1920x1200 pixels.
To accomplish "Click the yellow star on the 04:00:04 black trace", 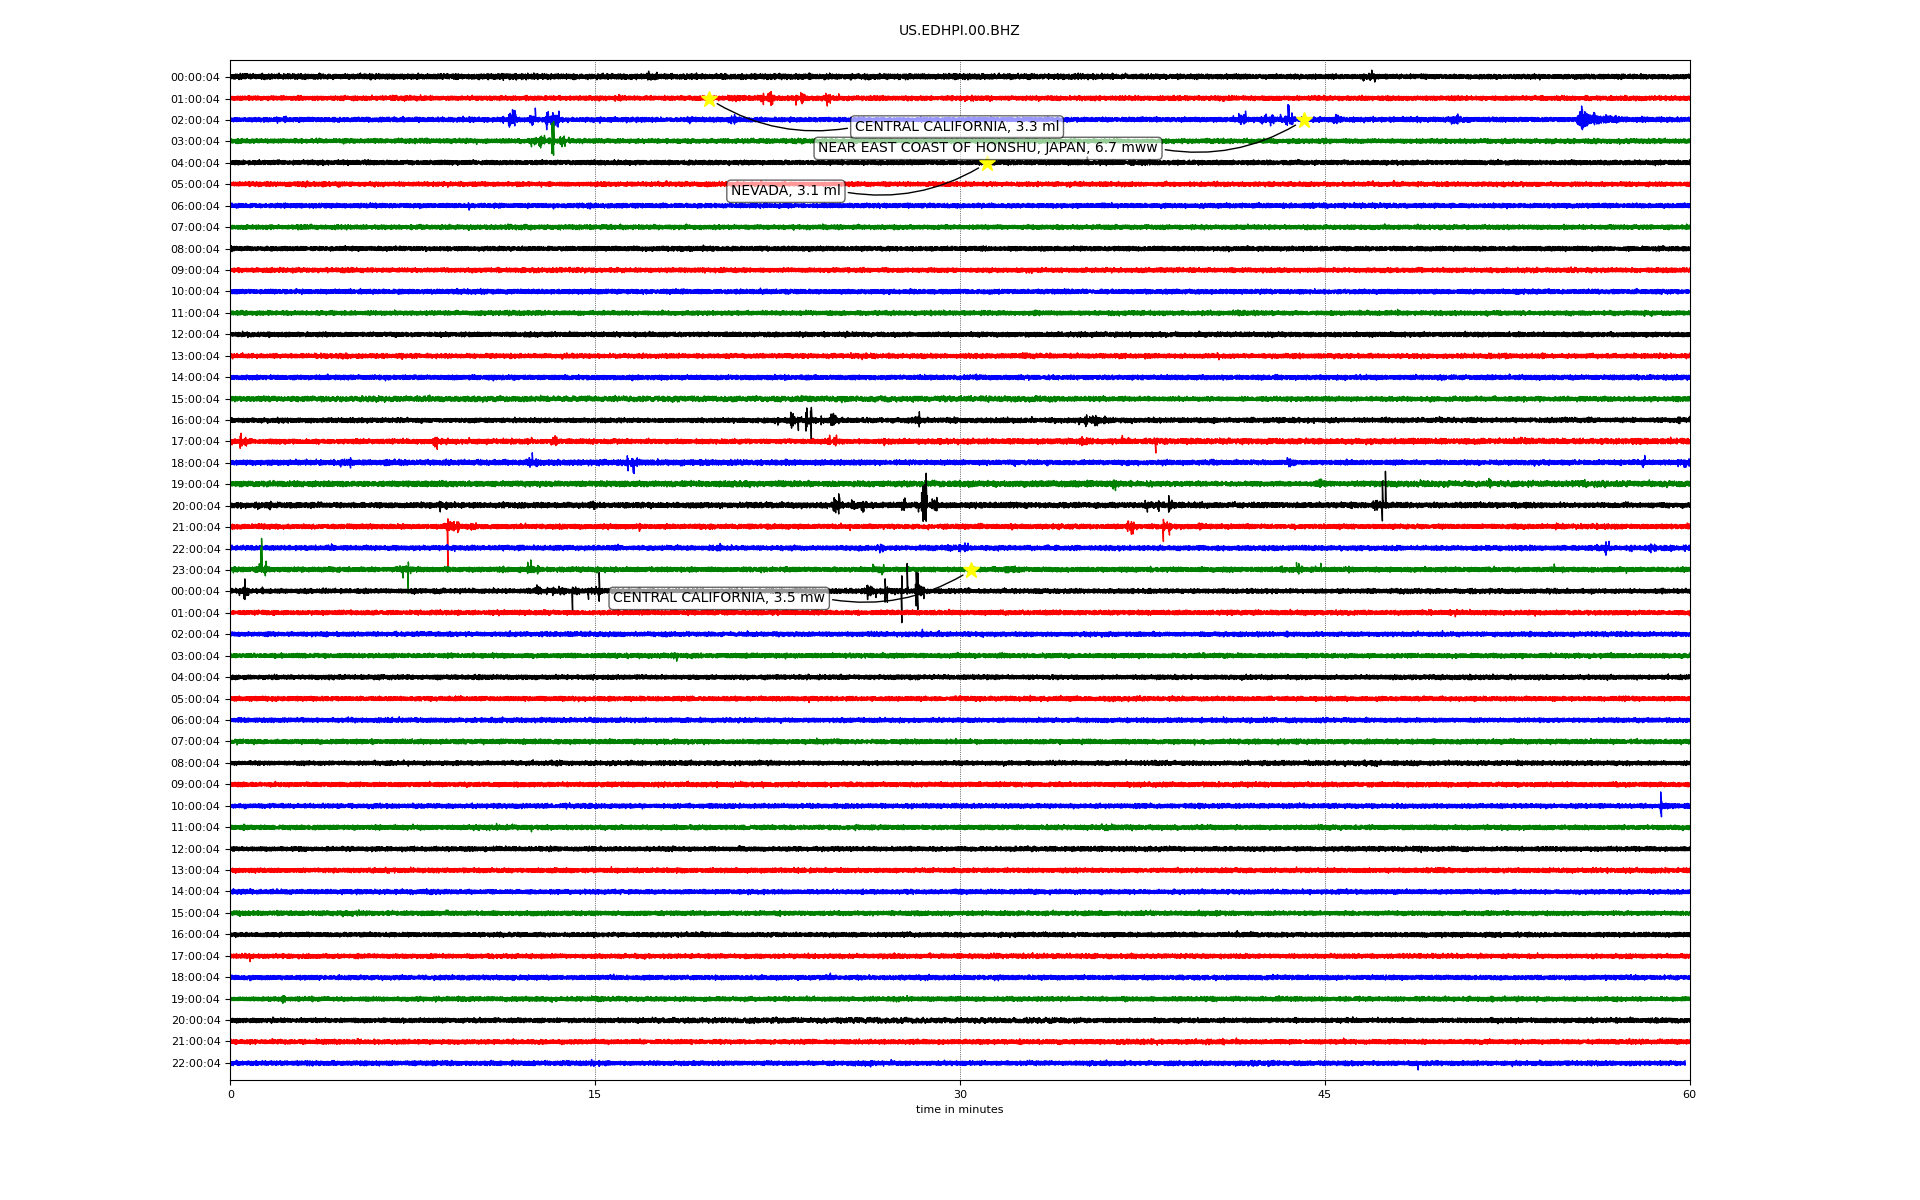I will pyautogui.click(x=987, y=163).
